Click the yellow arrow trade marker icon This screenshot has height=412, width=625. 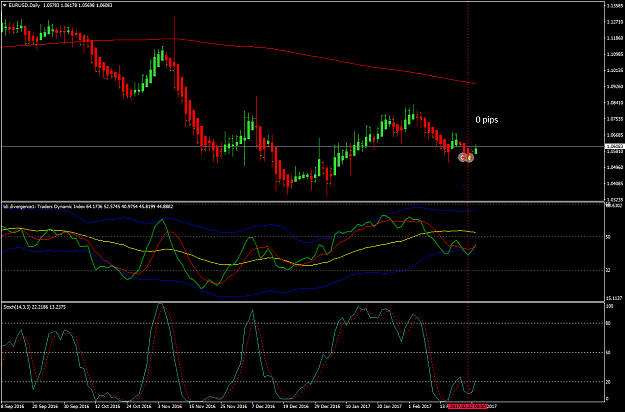pyautogui.click(x=470, y=158)
